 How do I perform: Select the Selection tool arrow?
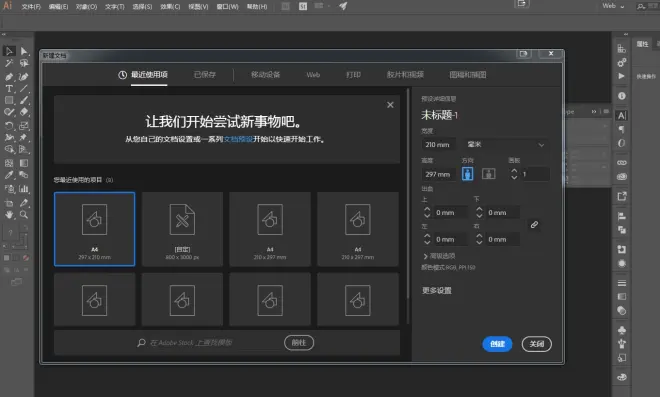[9, 51]
